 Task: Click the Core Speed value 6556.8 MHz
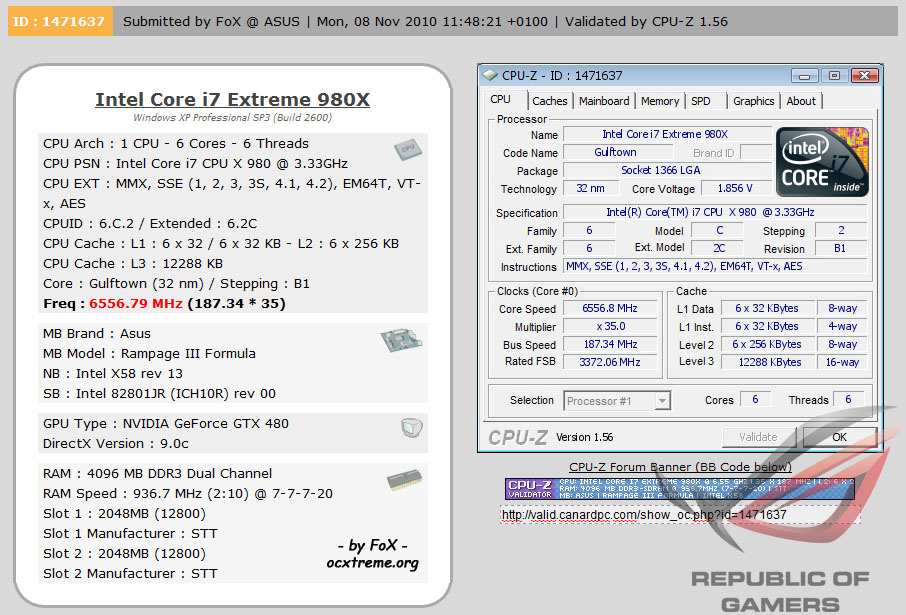tap(610, 309)
